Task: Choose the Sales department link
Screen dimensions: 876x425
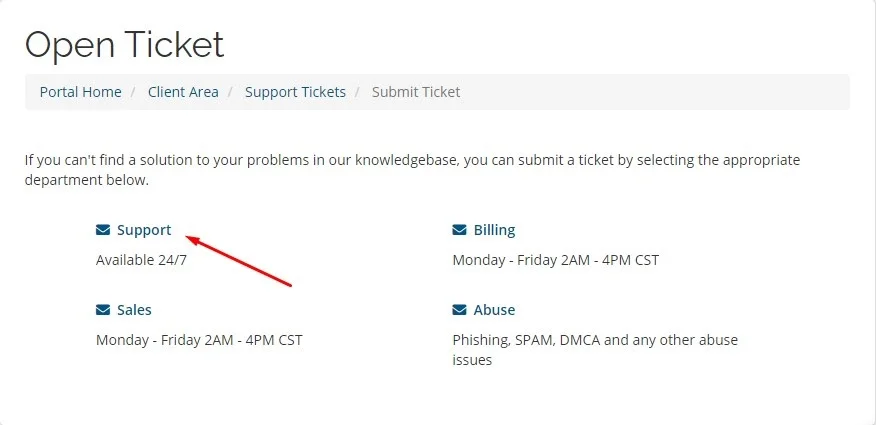Action: [134, 310]
